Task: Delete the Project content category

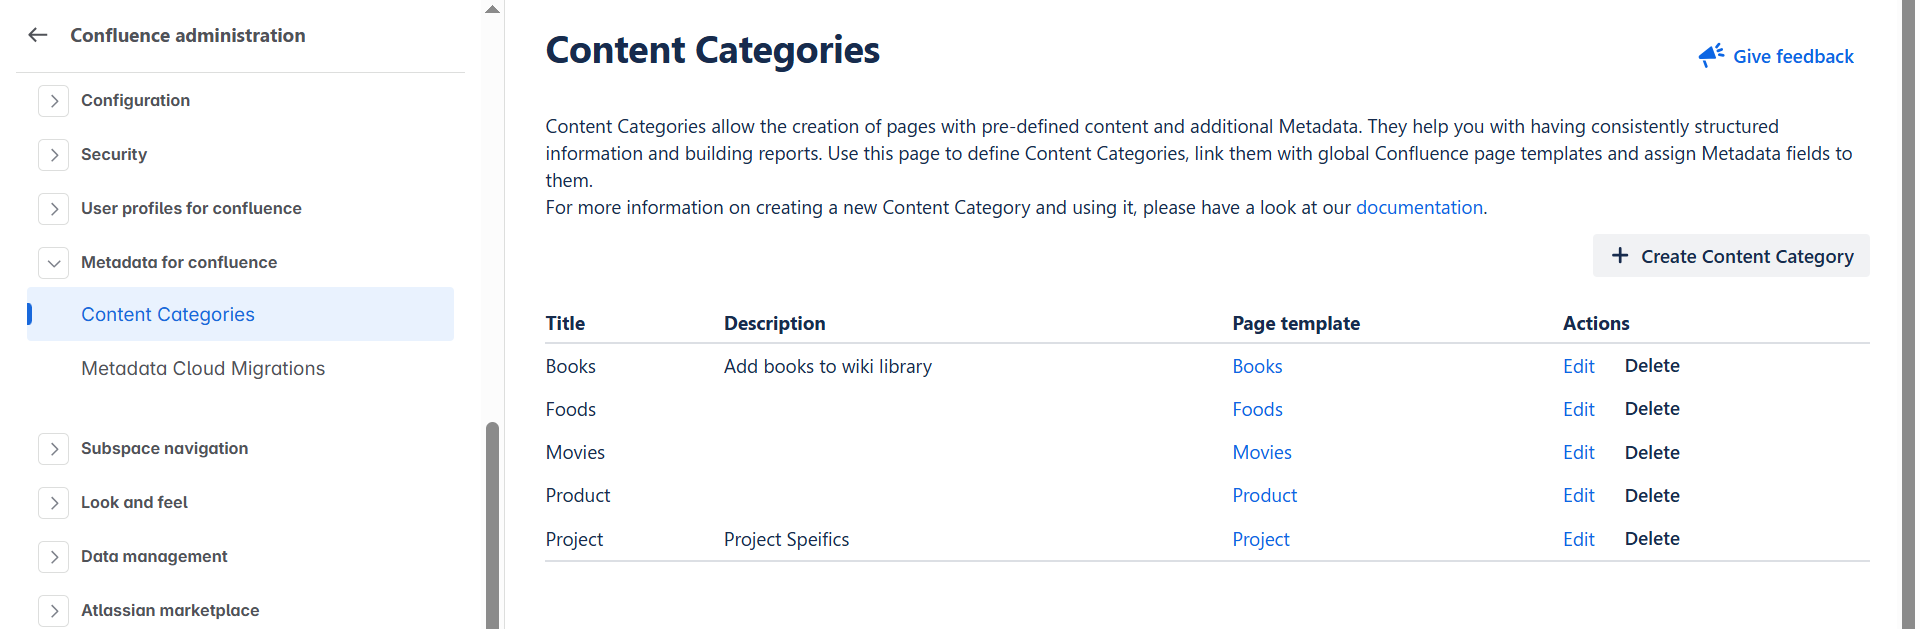Action: coord(1651,539)
